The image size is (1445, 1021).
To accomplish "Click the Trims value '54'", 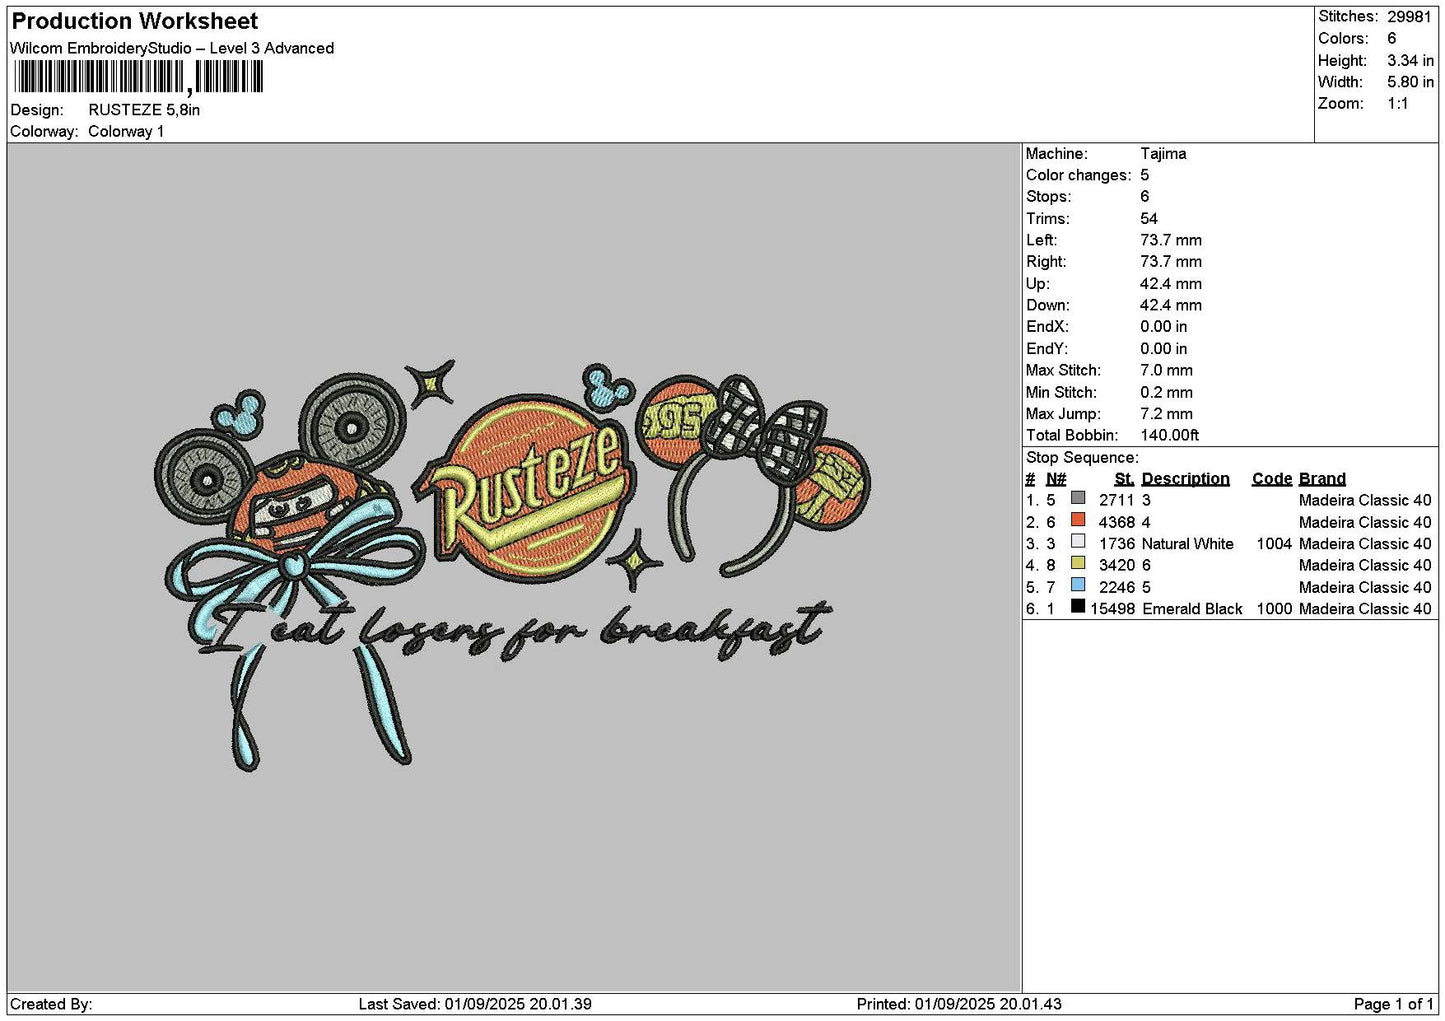I will point(1149,219).
